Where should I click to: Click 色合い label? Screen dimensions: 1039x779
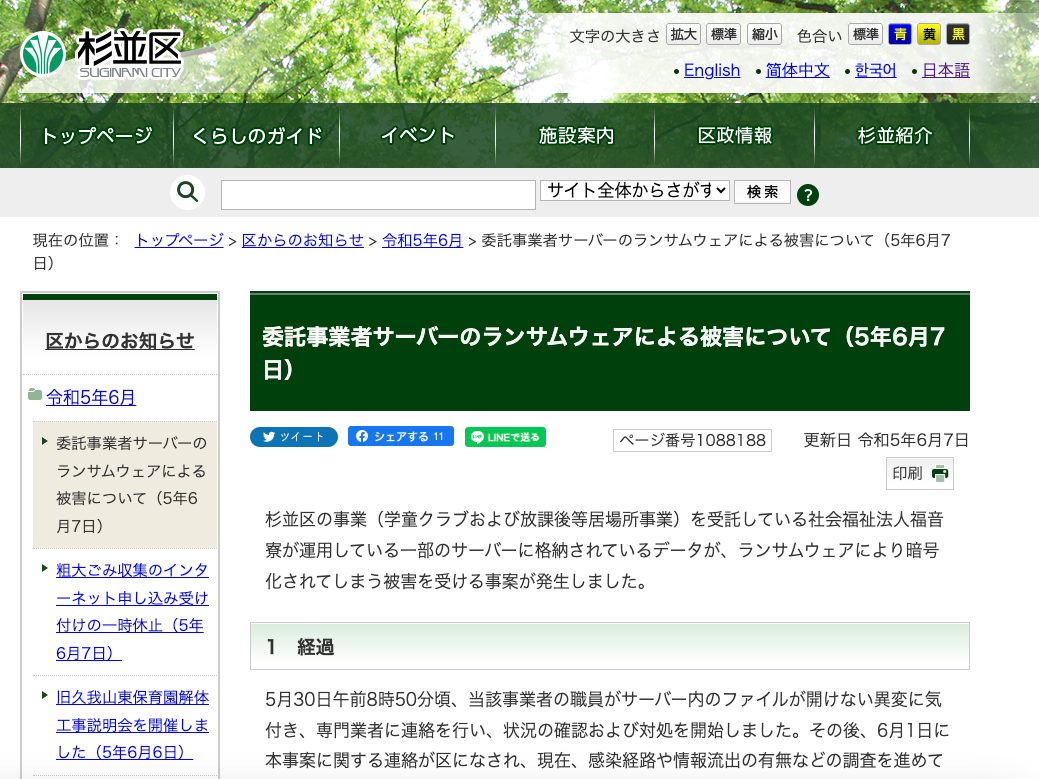[x=819, y=36]
